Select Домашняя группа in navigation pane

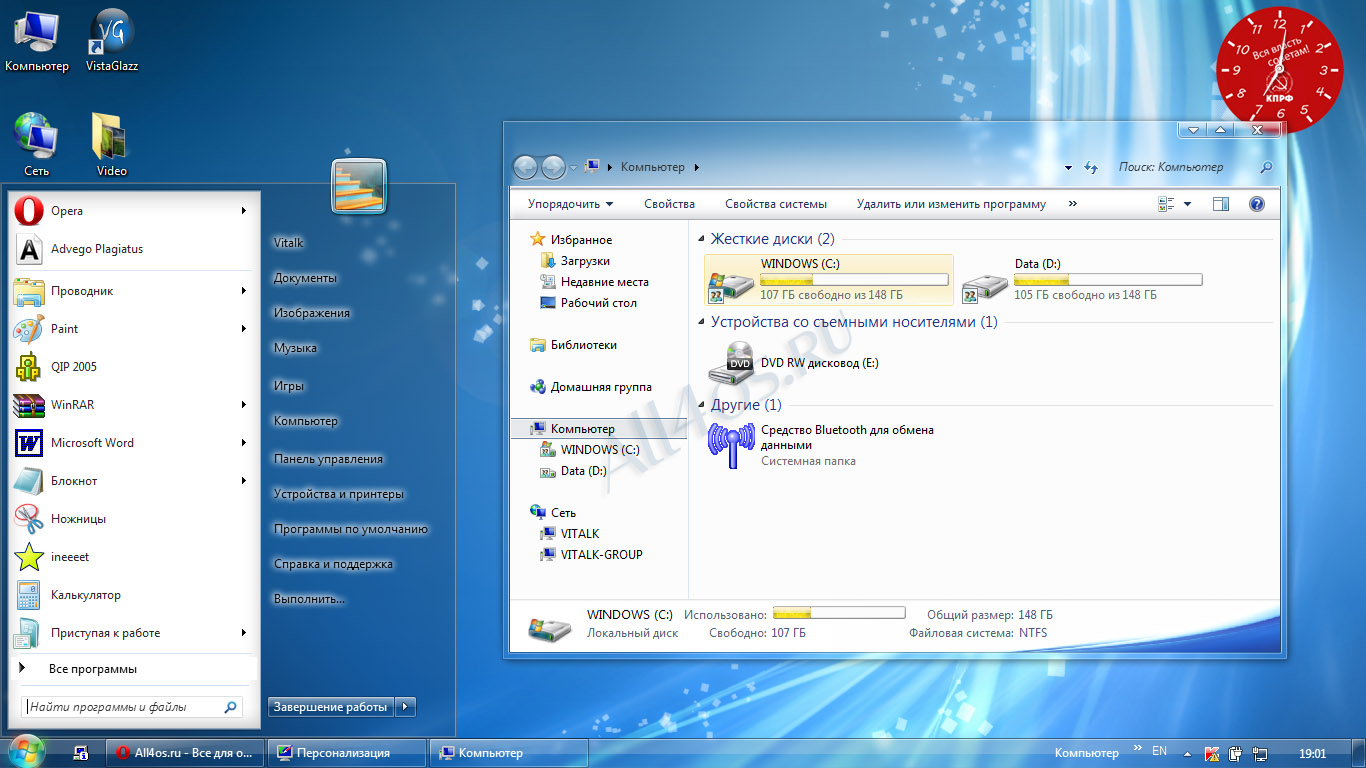tap(590, 387)
